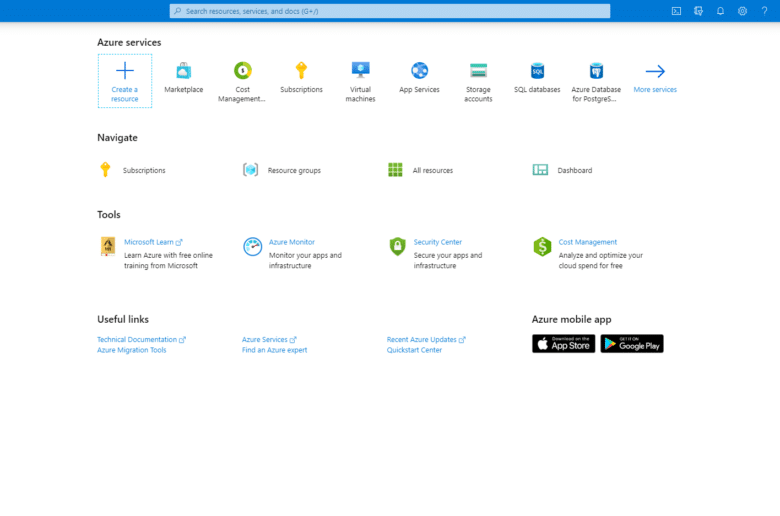
Task: Open the Security Center link
Action: click(438, 242)
